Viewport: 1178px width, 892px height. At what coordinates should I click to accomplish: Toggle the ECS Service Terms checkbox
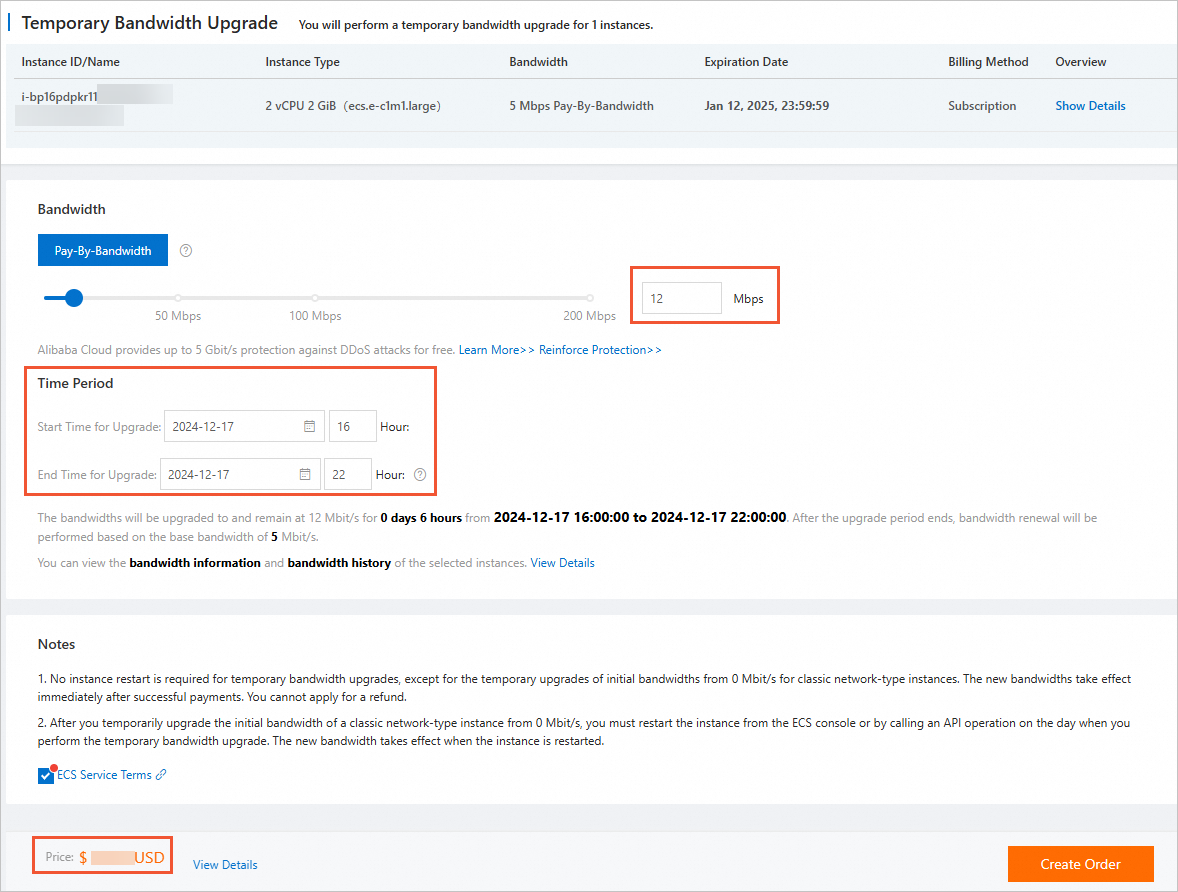[46, 776]
